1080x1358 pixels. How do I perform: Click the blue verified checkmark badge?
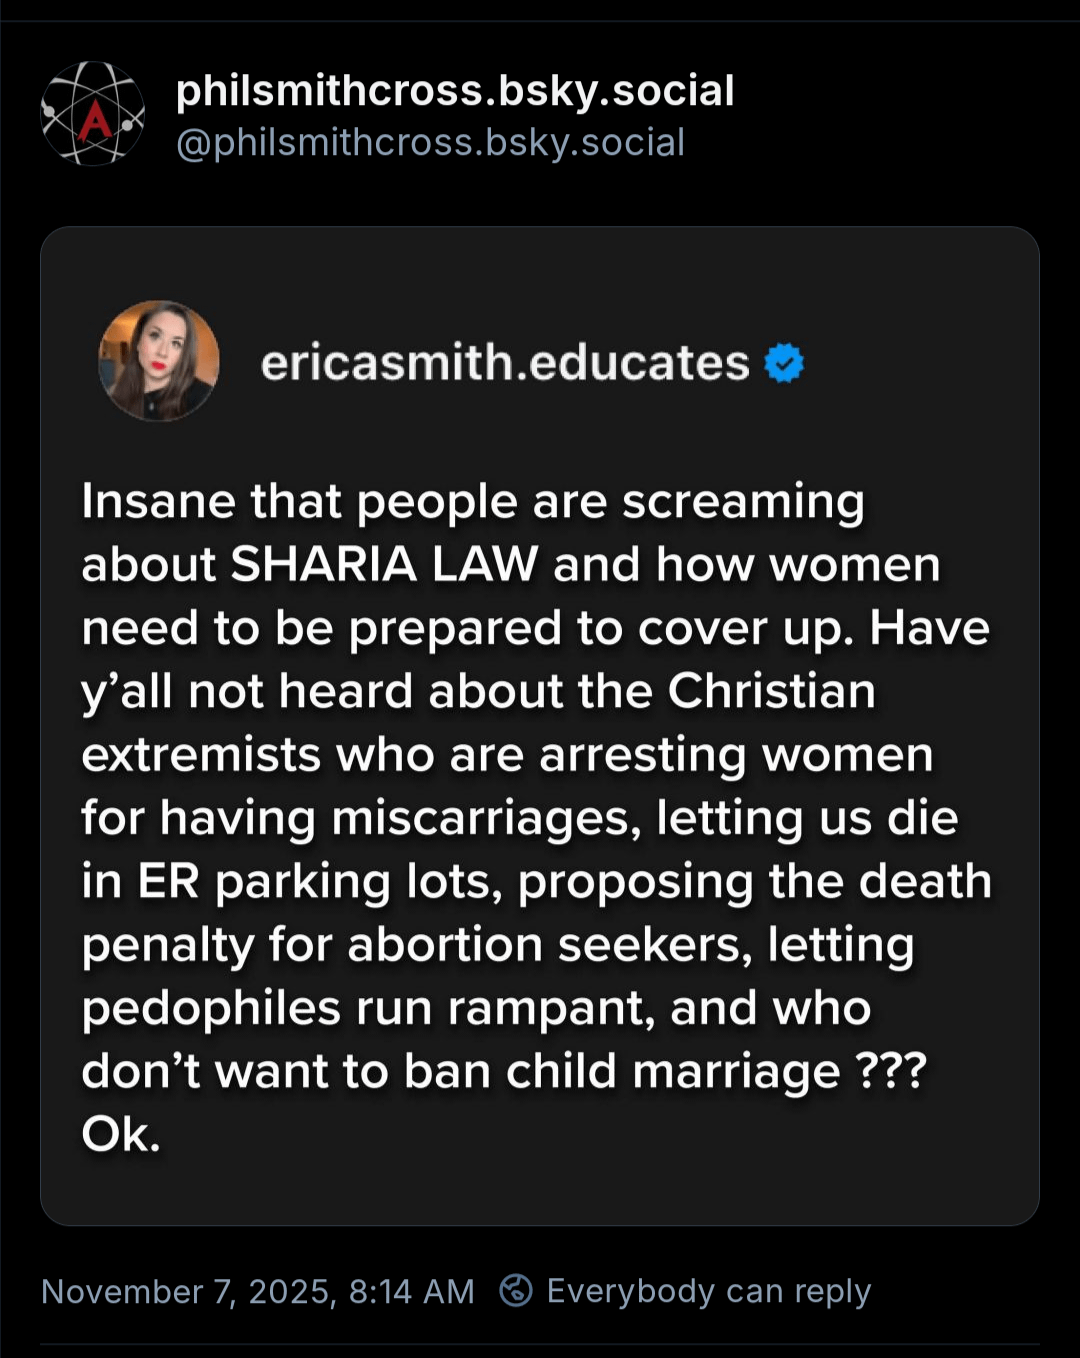pyautogui.click(x=784, y=363)
